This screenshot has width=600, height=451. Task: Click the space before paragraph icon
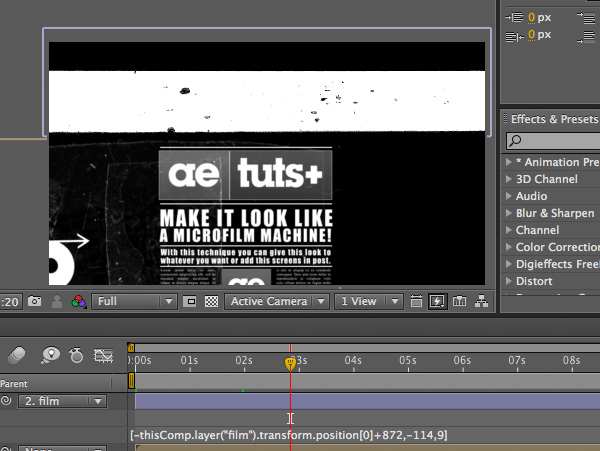click(x=585, y=18)
